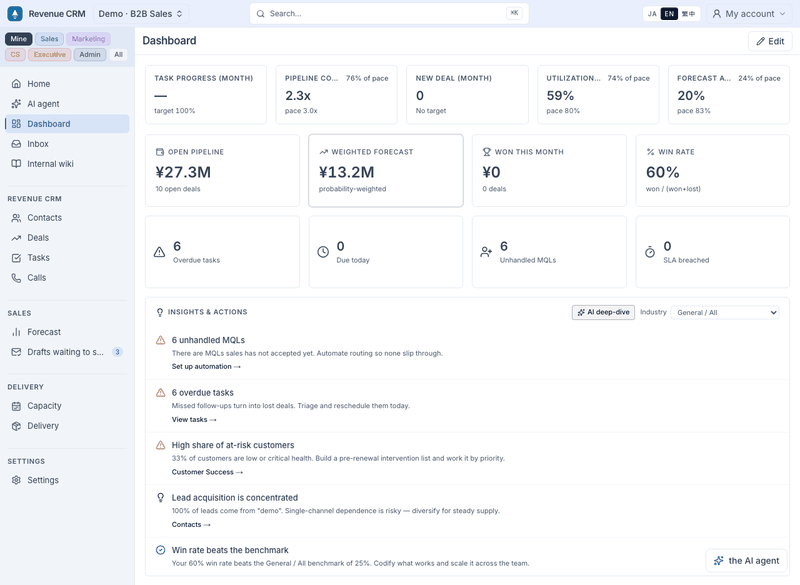The image size is (800, 585).
Task: Click the SLA breached stopwatch icon
Action: point(649,252)
